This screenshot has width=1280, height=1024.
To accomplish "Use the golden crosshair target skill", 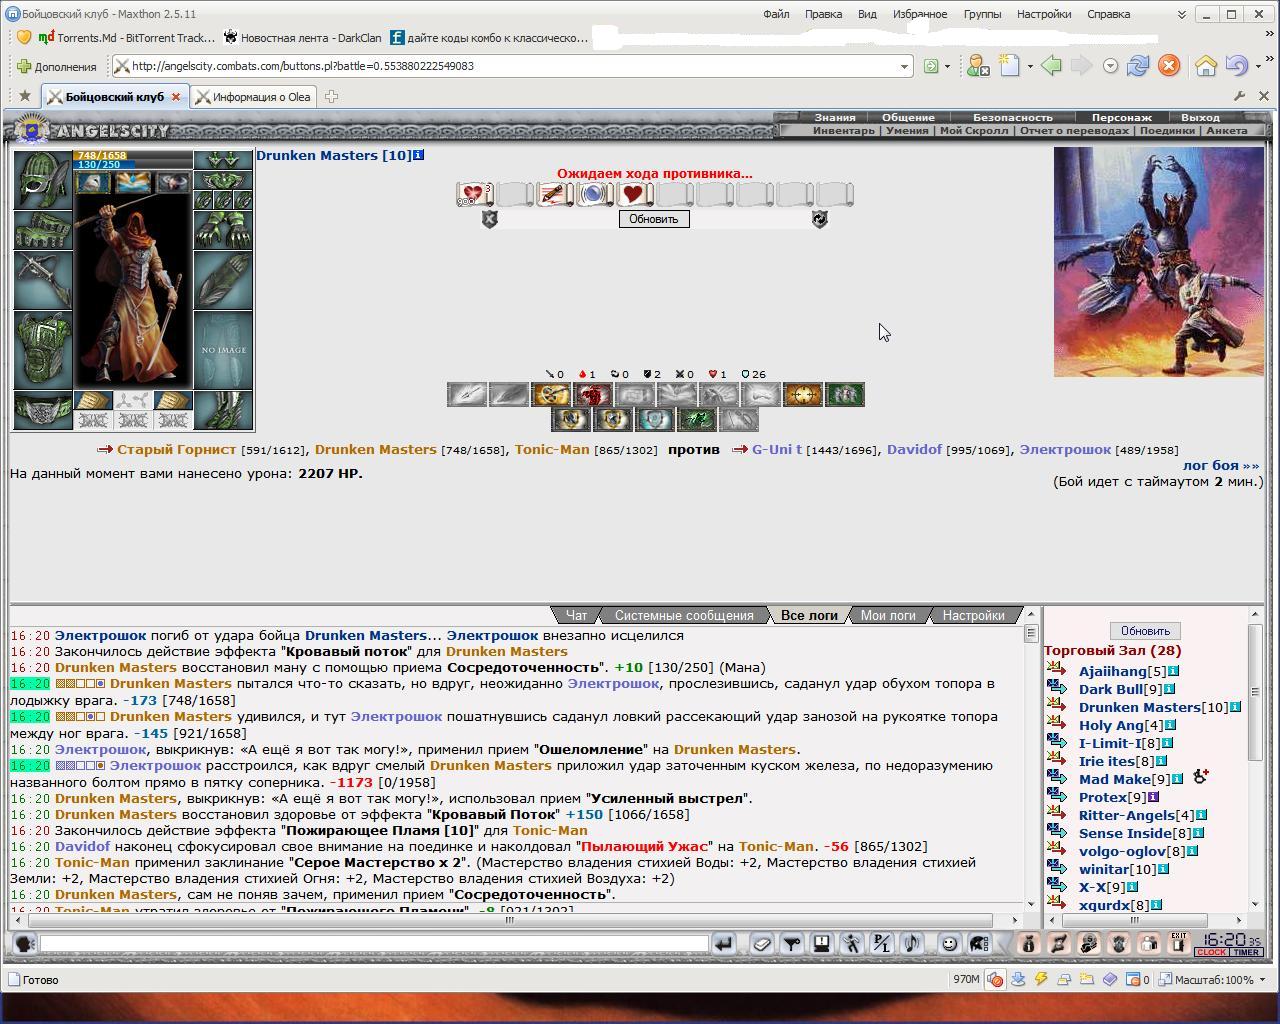I will (802, 395).
